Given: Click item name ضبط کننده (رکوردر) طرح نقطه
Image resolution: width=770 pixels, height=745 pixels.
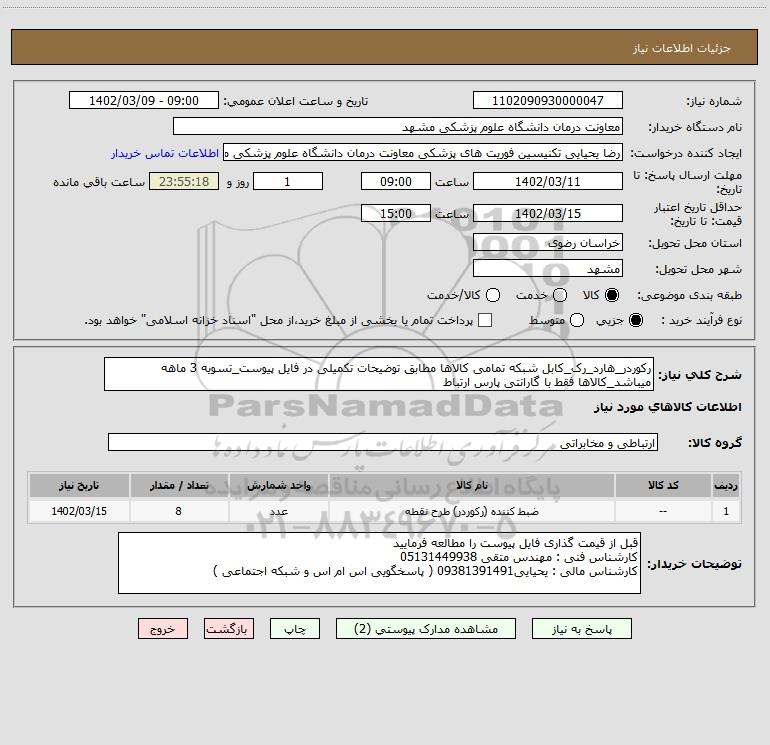Looking at the screenshot, I should tap(472, 511).
